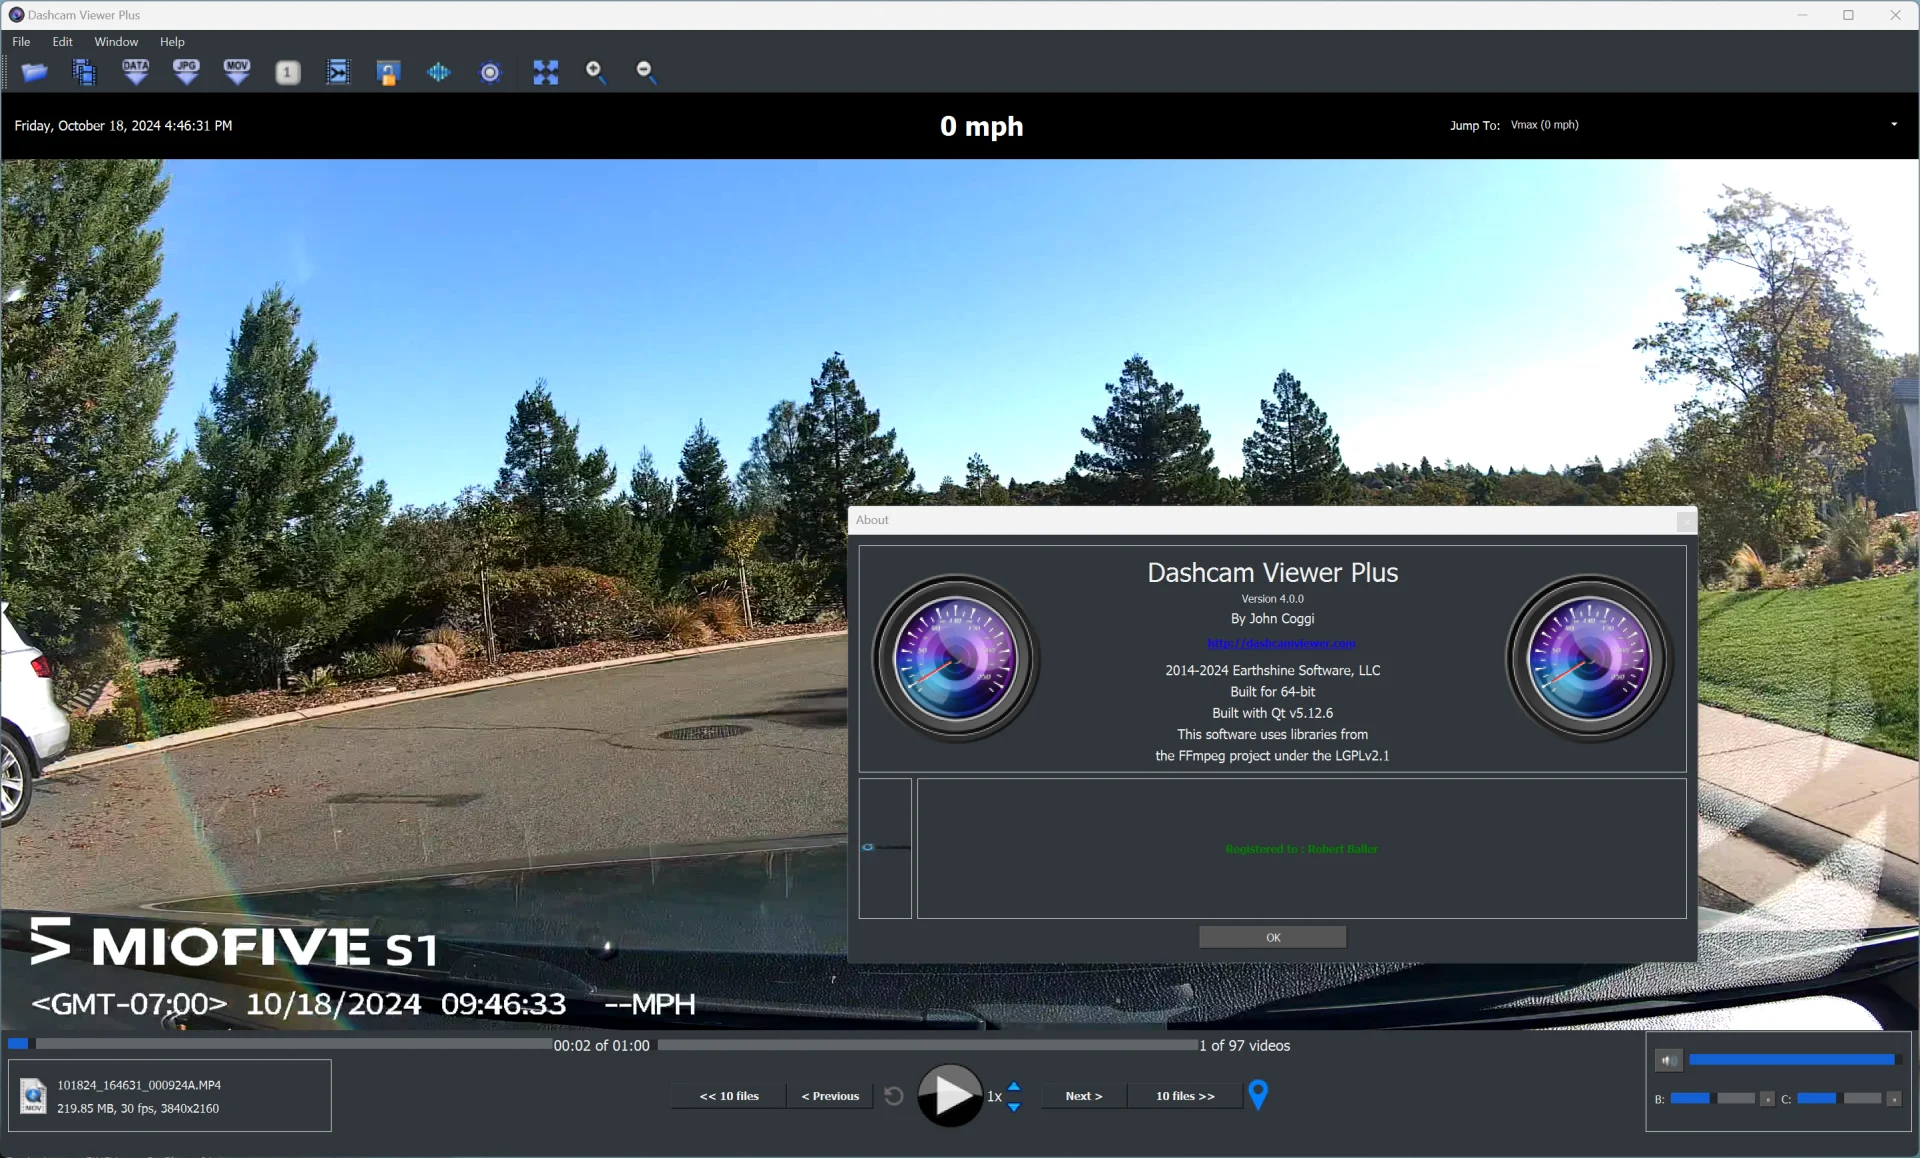Click the 'Dashcam Viewer Plus' heading in About dialog

1272,573
